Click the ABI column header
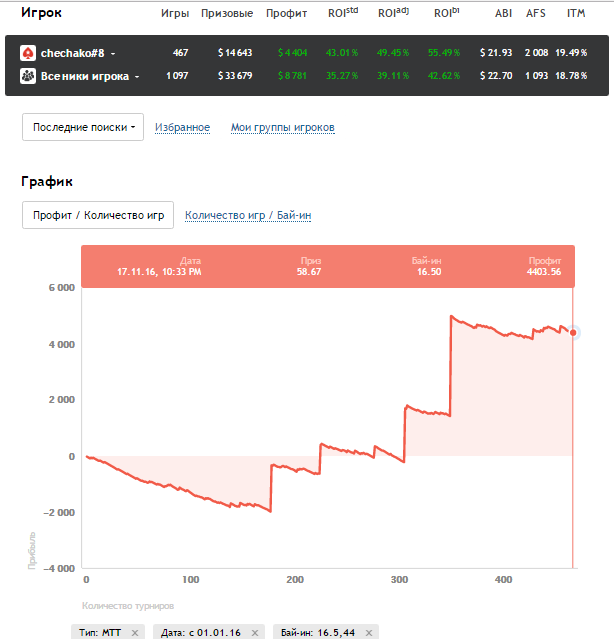 point(503,14)
